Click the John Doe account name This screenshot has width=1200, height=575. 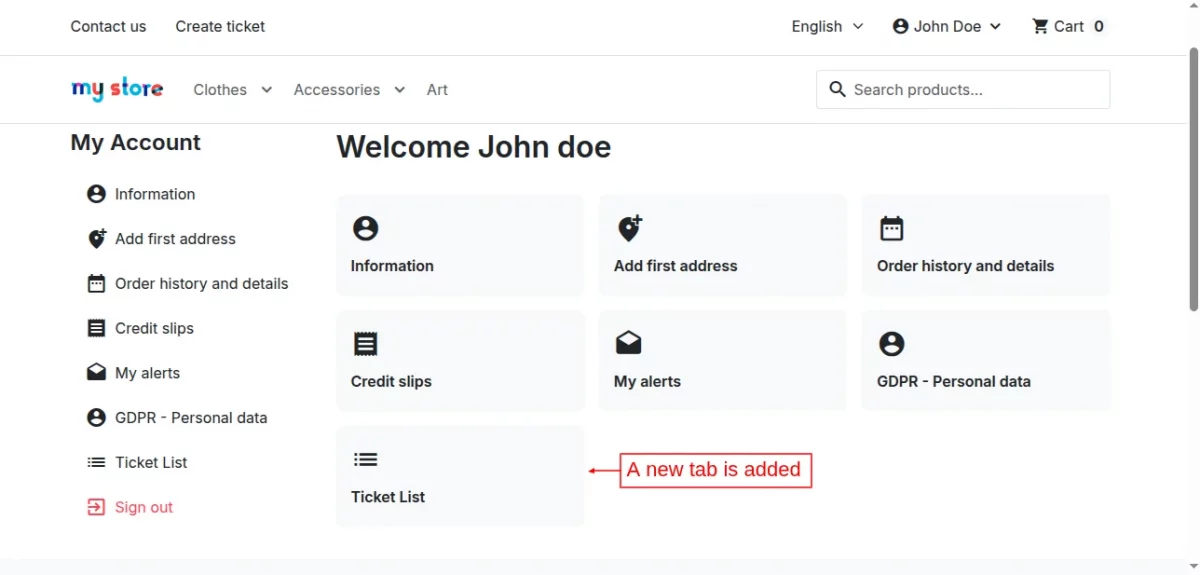pyautogui.click(x=947, y=27)
